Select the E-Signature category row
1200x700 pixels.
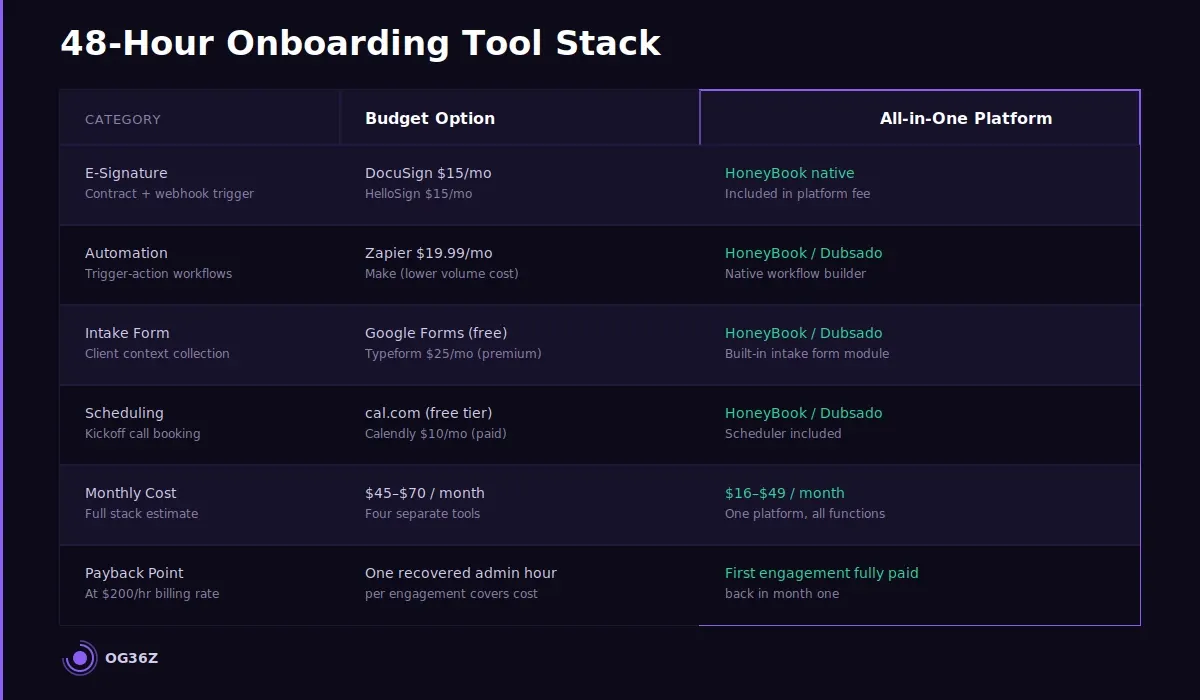[x=126, y=173]
